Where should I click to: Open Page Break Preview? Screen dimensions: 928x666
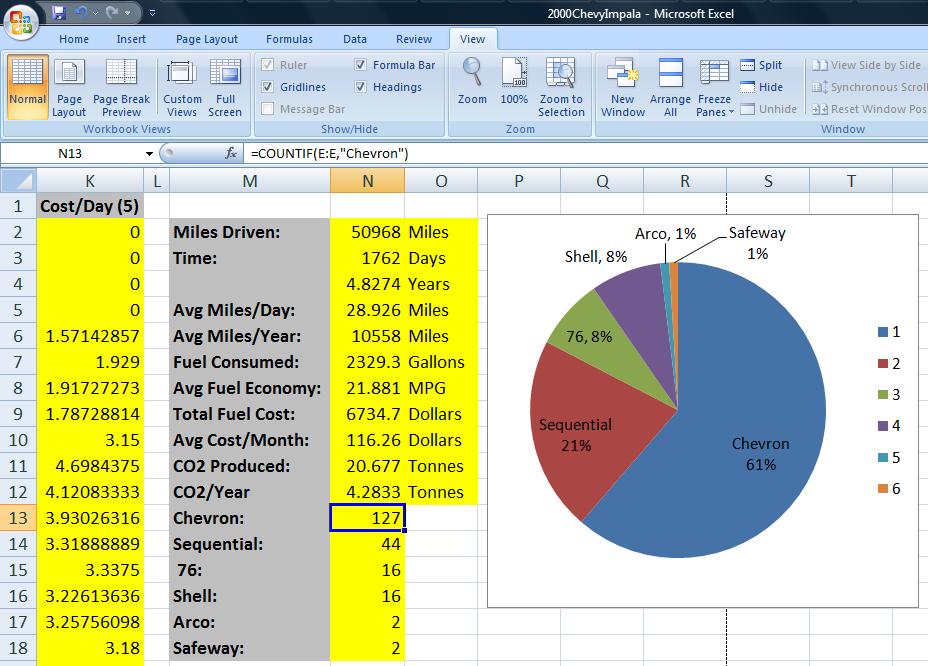121,87
